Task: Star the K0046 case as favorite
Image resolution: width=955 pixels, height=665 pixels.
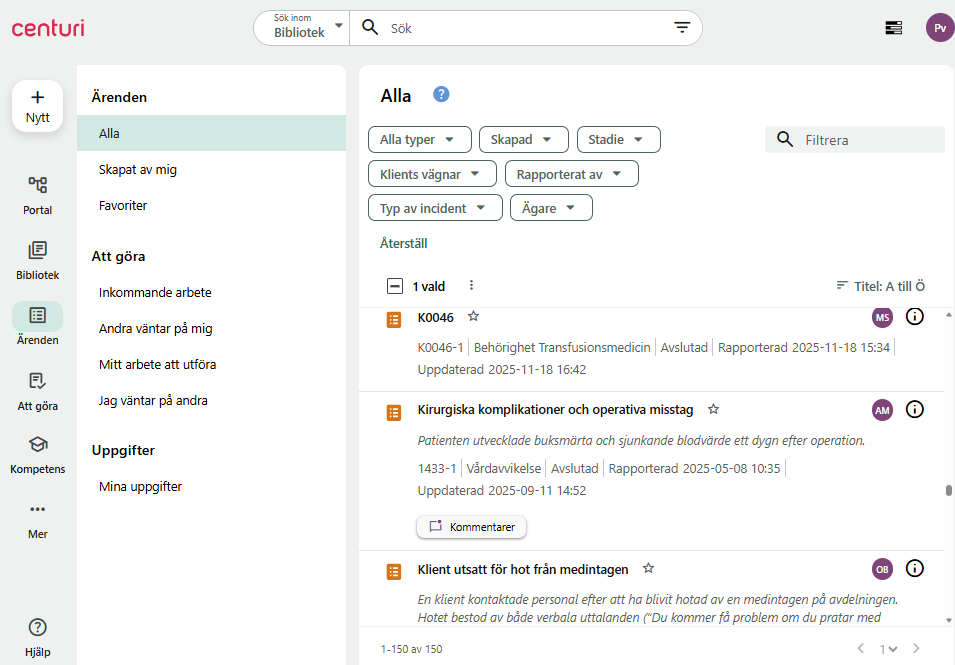Action: click(x=474, y=317)
